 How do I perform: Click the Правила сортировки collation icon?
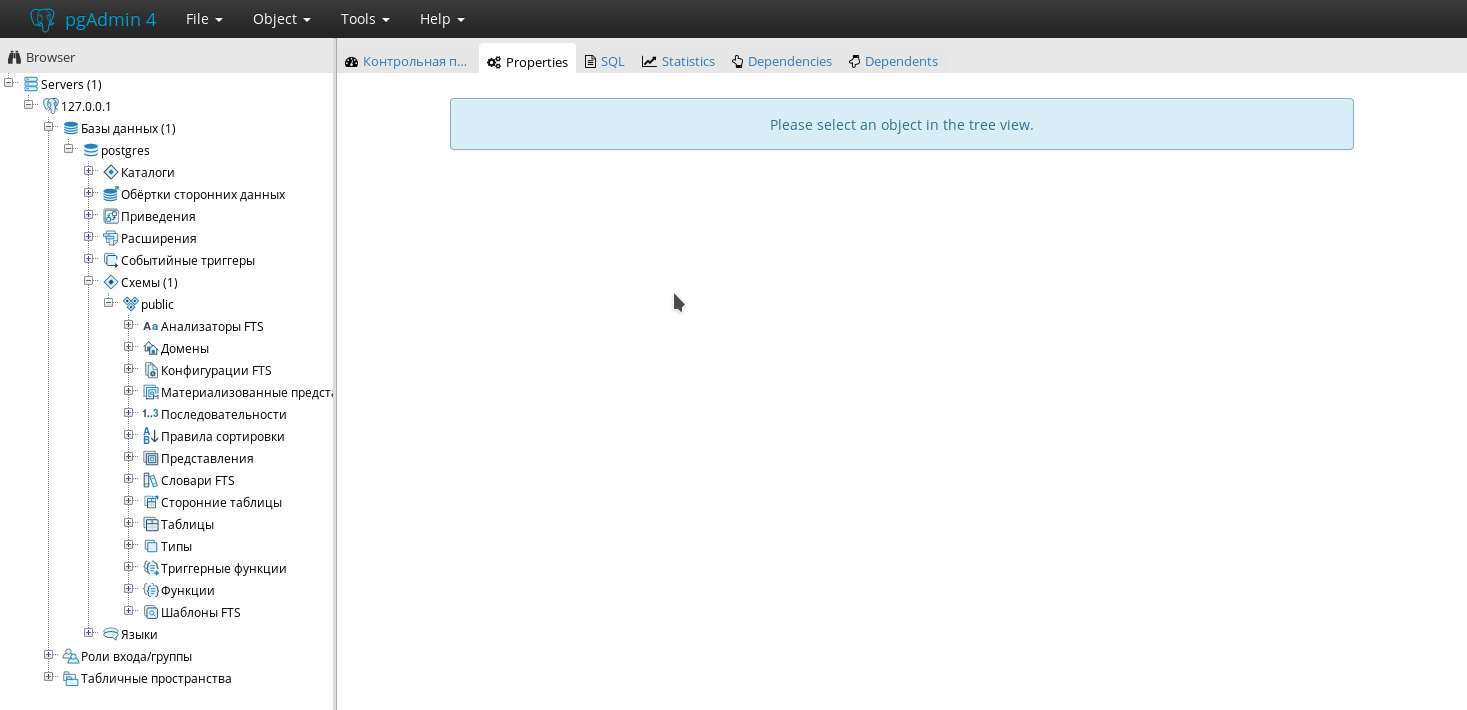click(x=150, y=437)
